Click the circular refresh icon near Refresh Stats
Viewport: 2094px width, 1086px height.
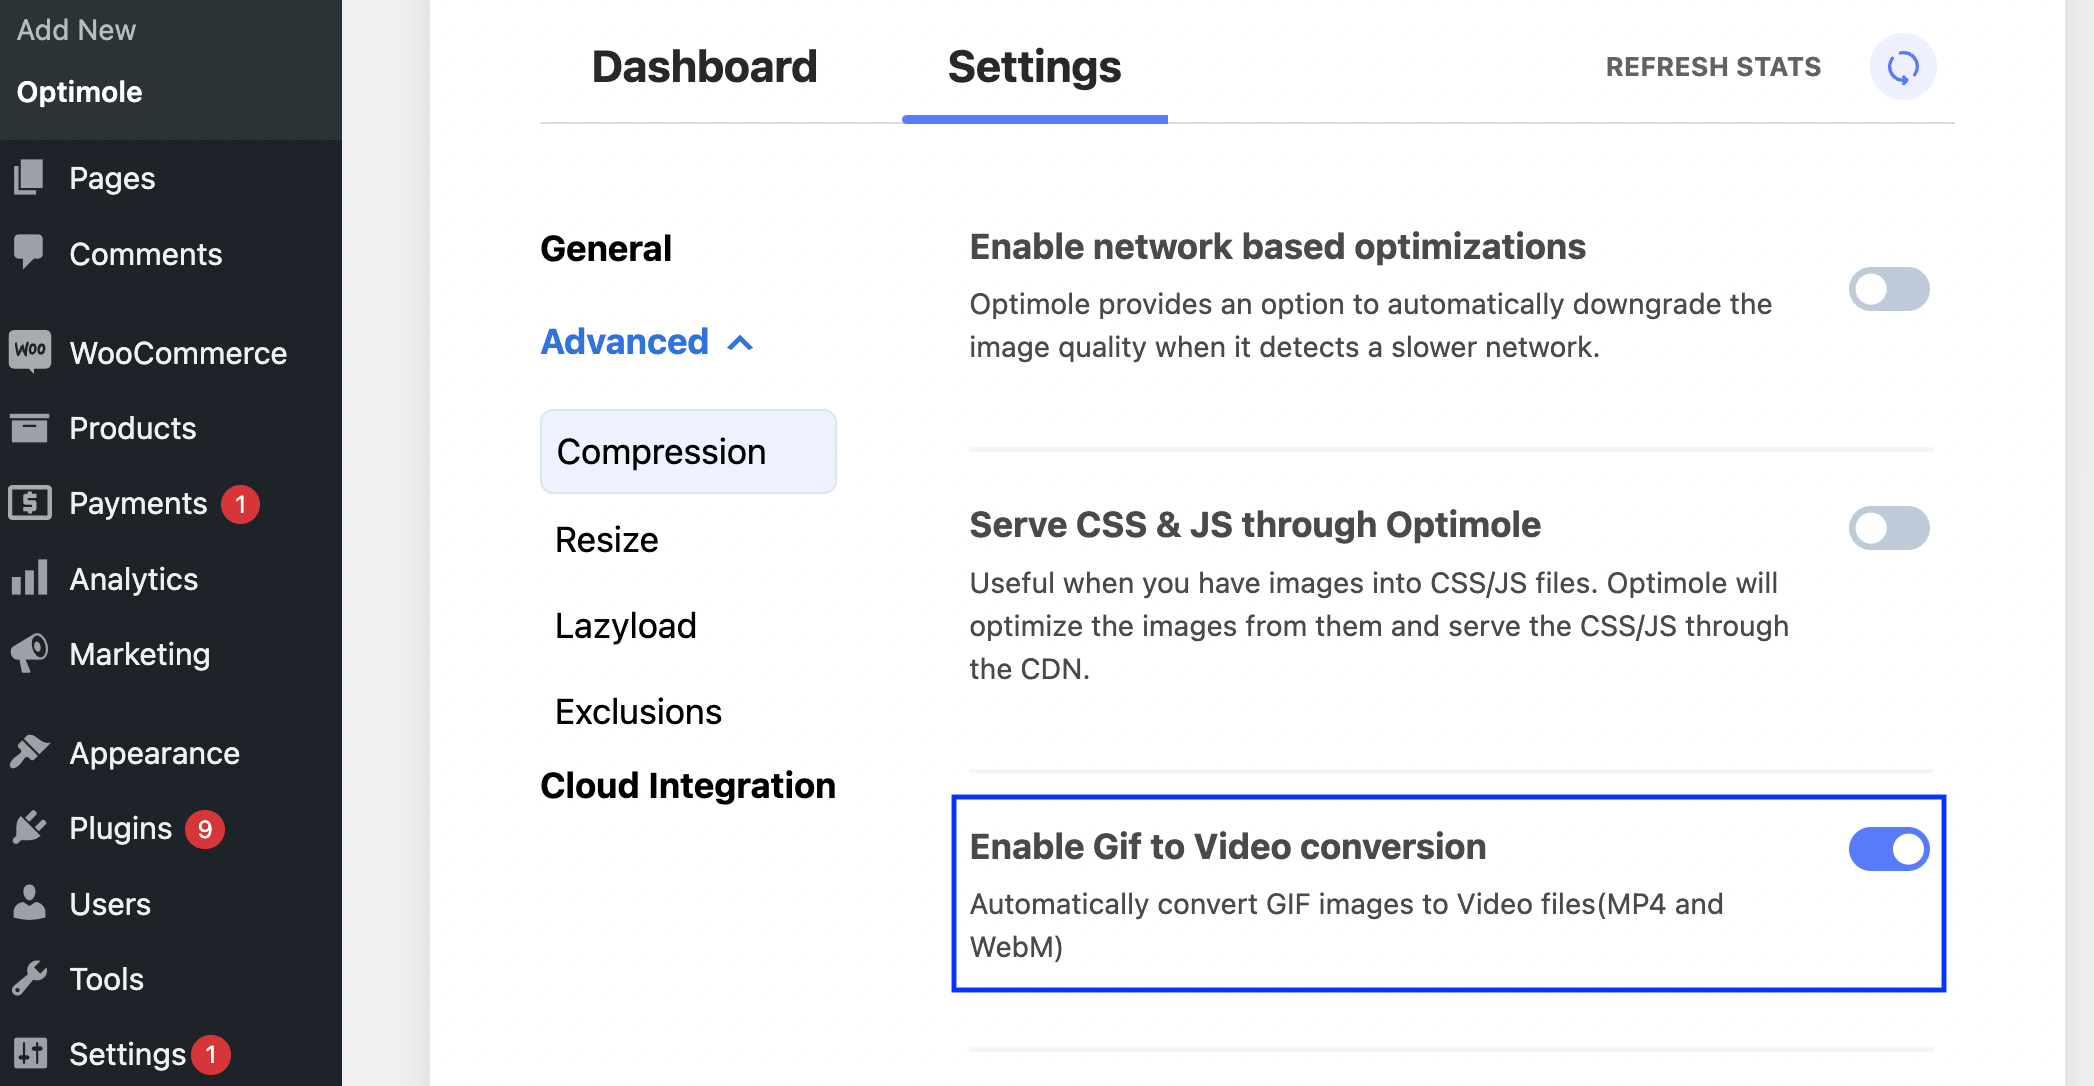(1902, 66)
